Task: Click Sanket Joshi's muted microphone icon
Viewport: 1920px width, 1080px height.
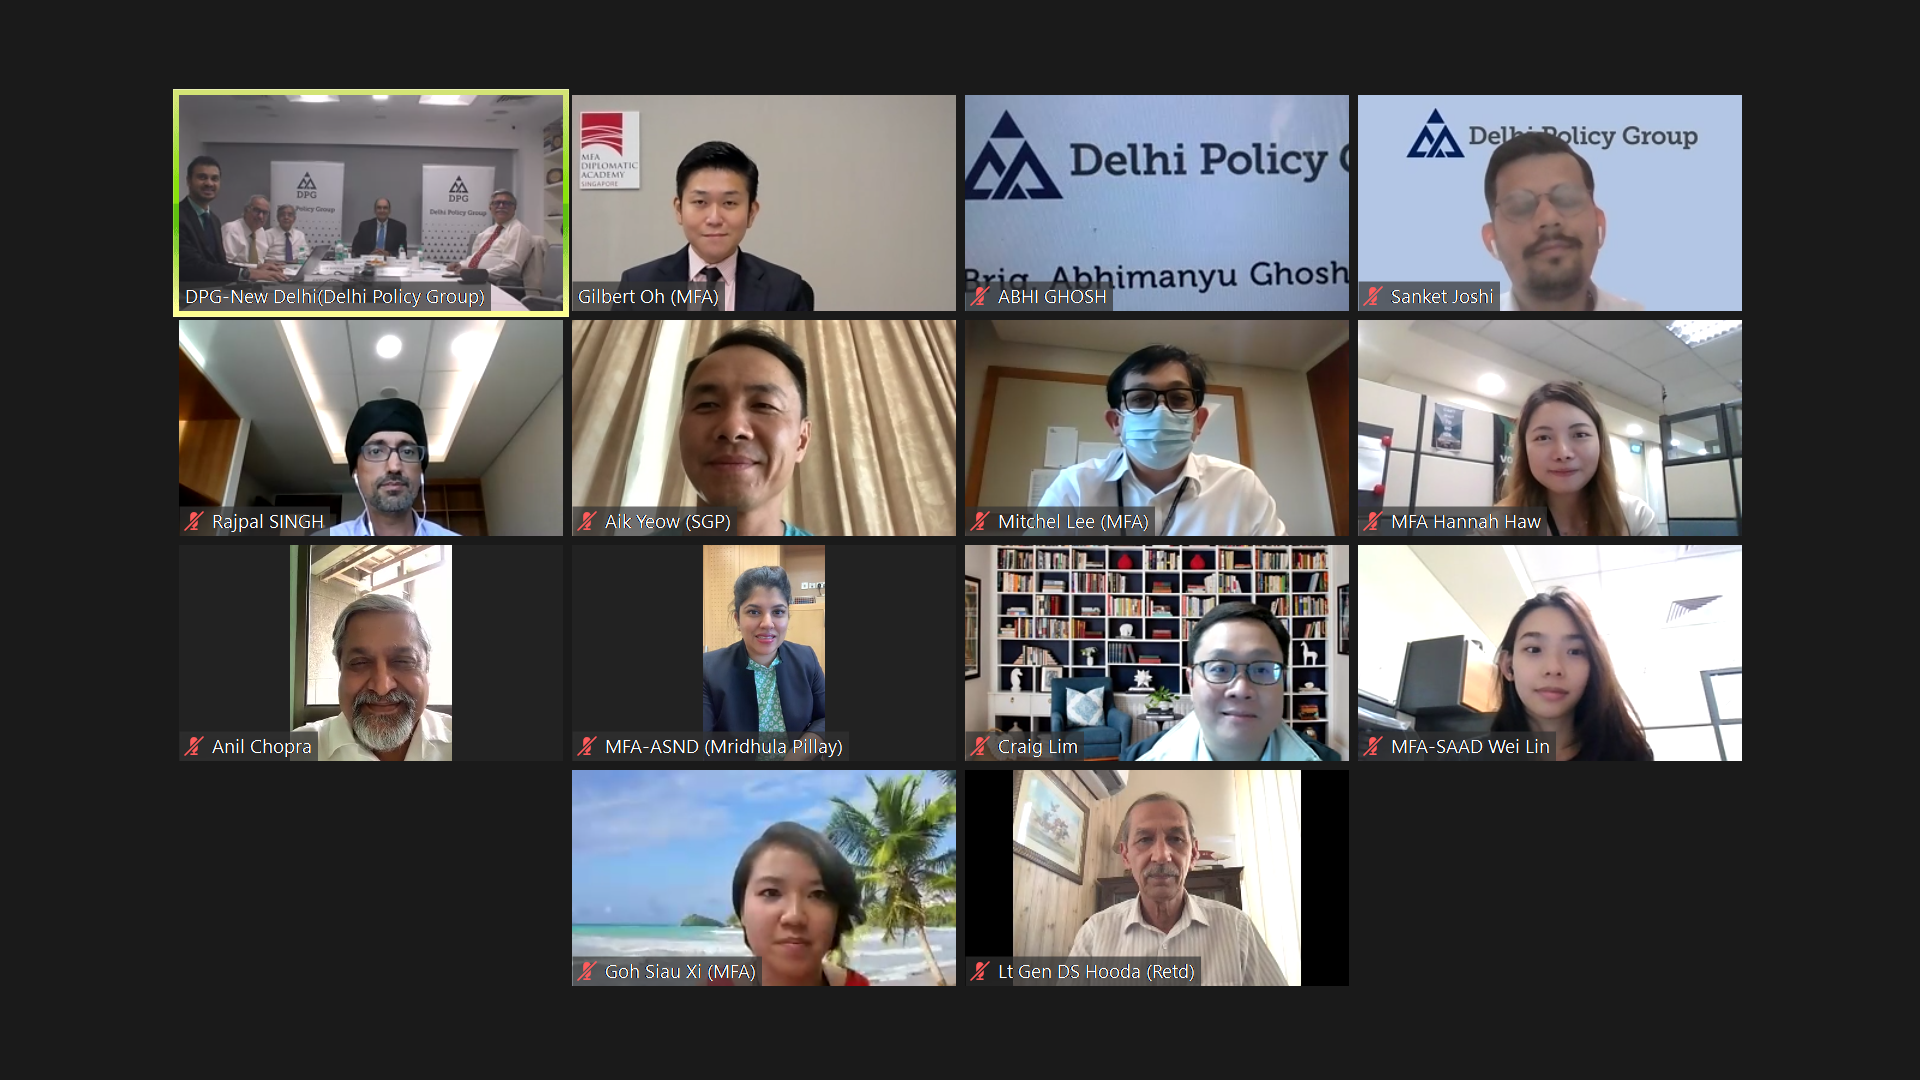Action: click(x=1373, y=297)
